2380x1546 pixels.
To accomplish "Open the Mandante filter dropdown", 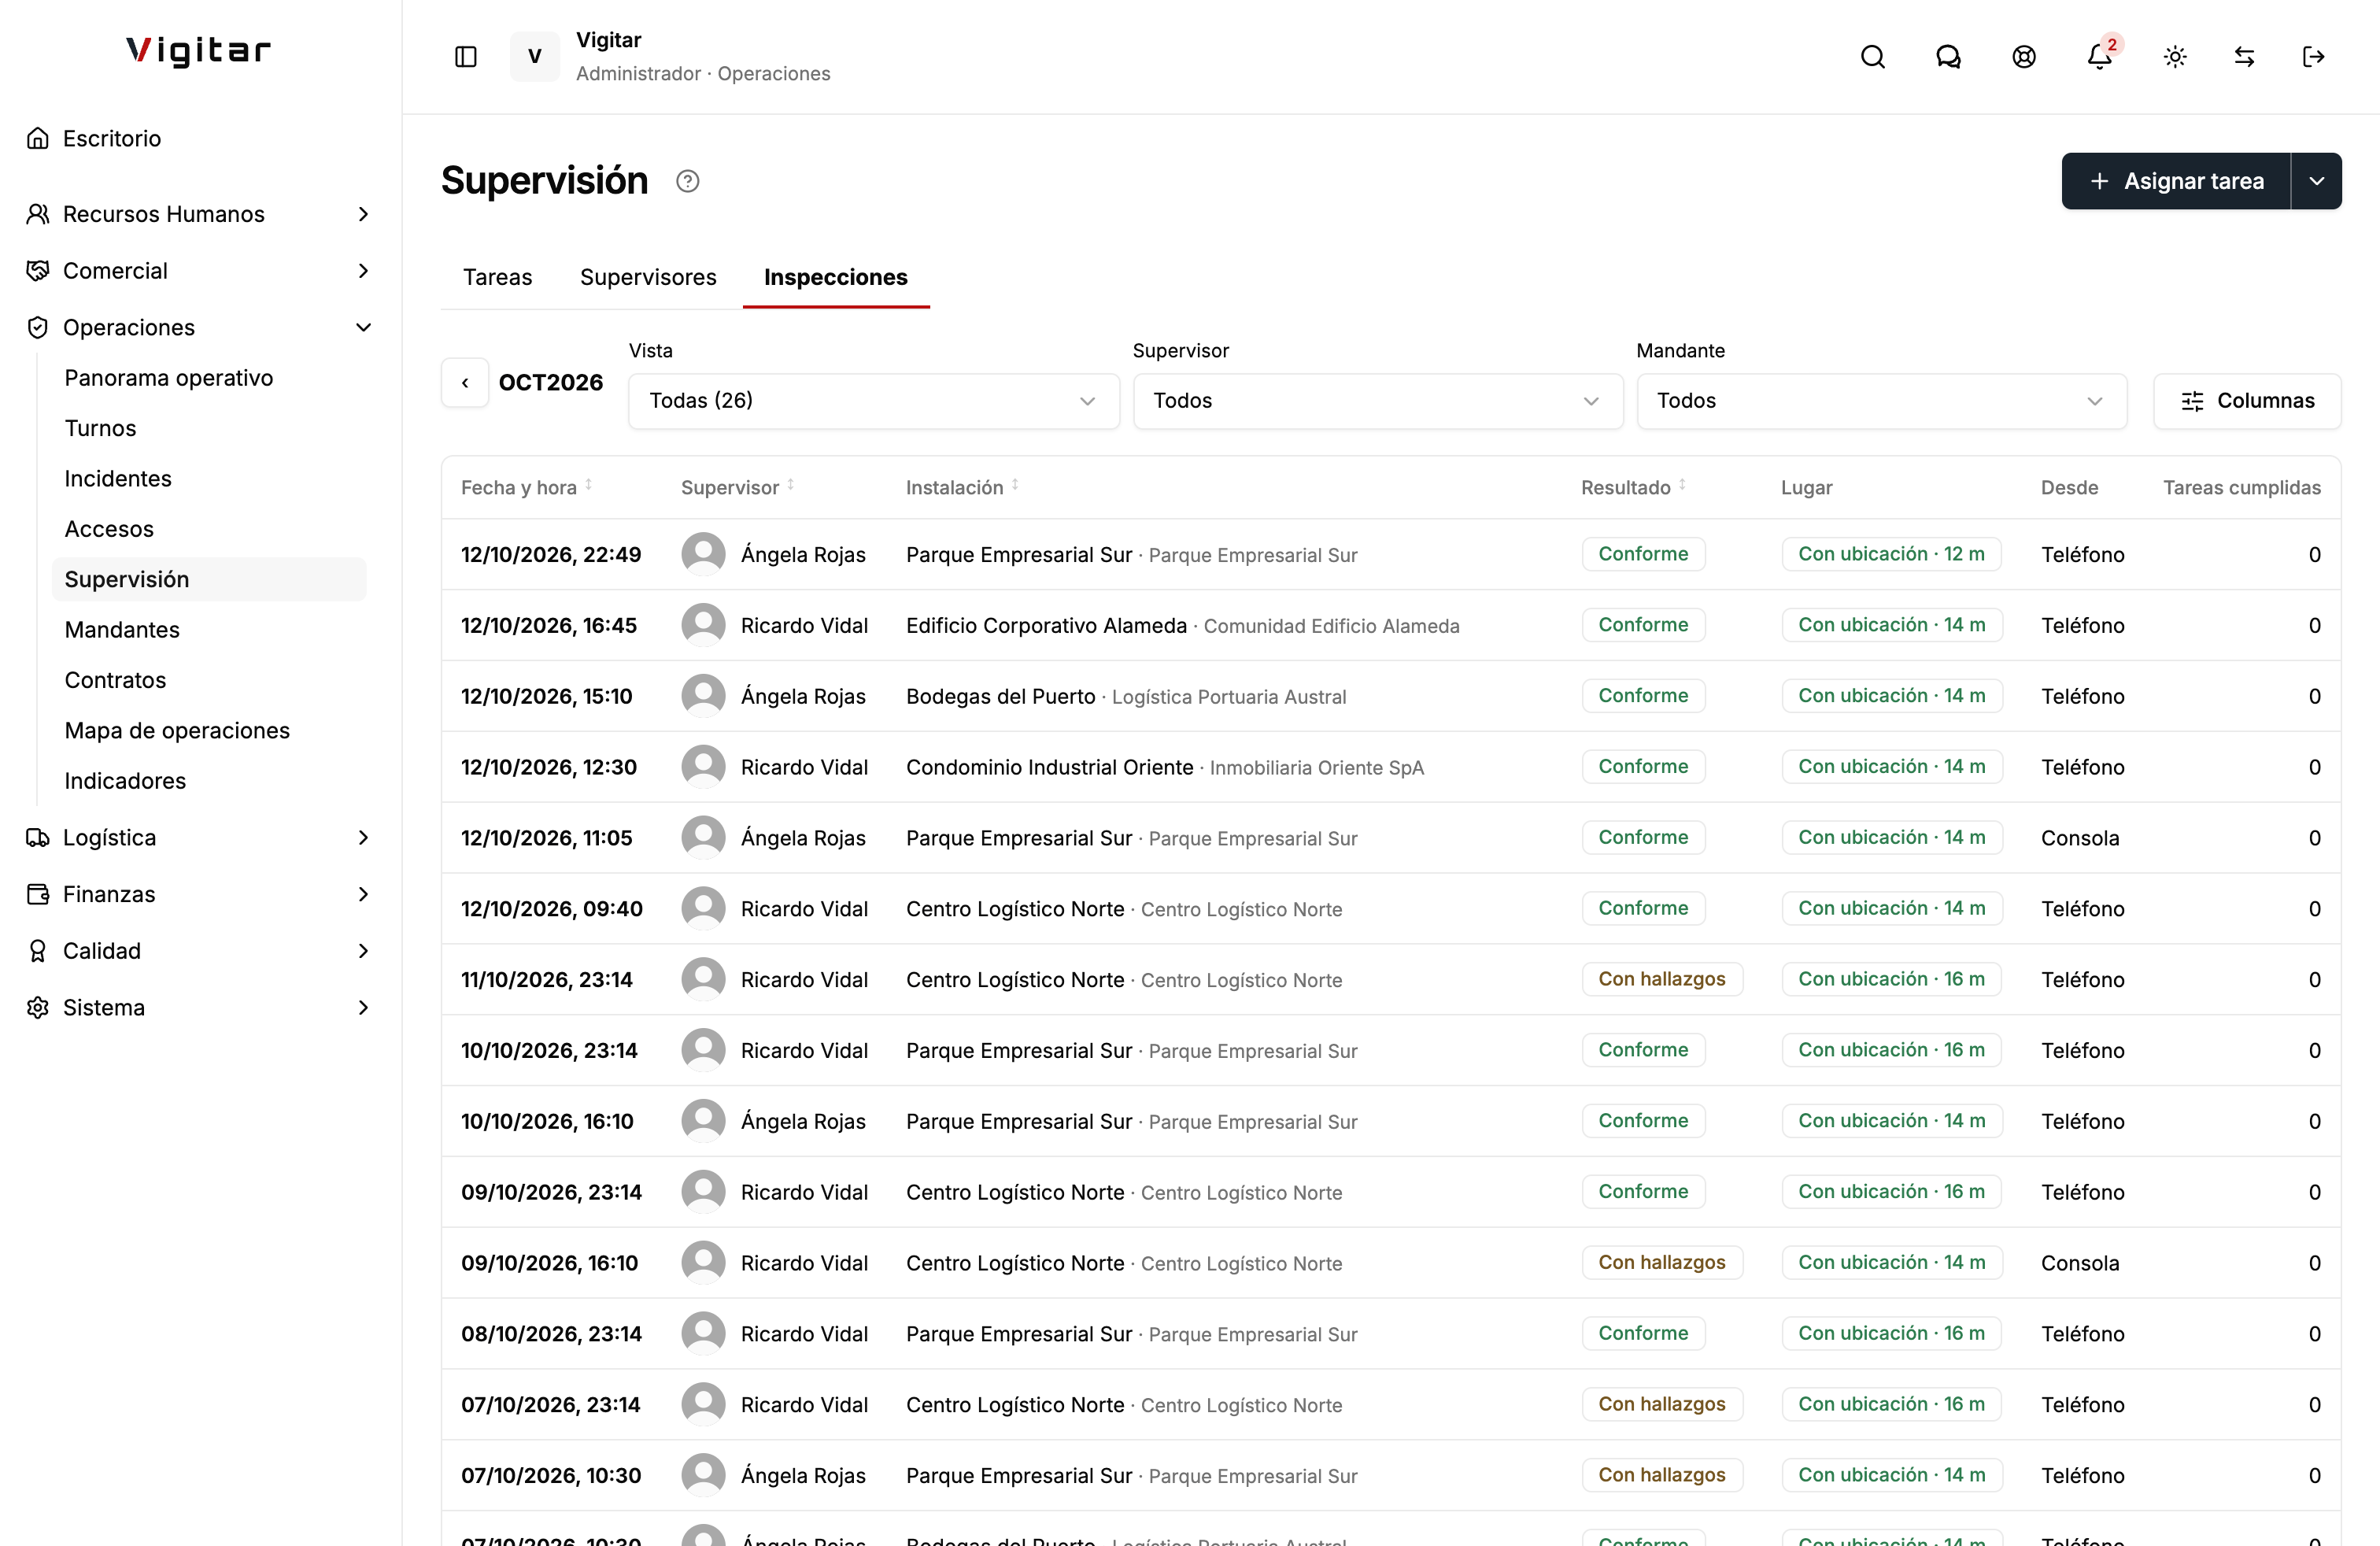I will point(1881,401).
